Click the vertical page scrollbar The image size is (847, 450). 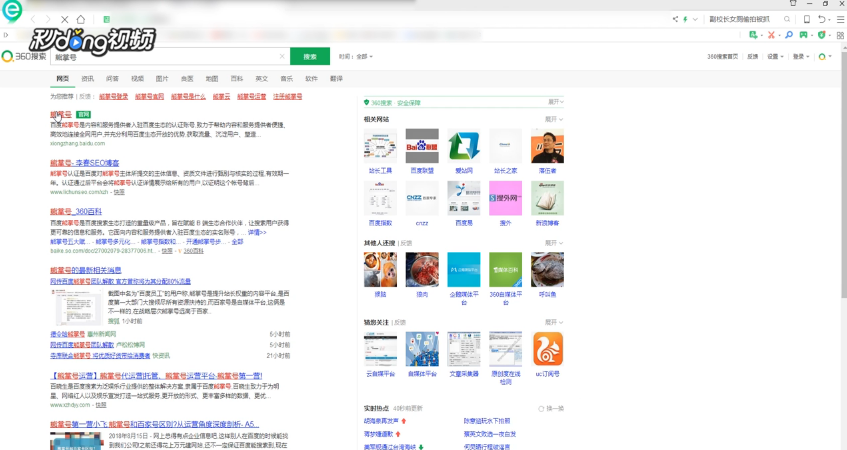[844, 173]
